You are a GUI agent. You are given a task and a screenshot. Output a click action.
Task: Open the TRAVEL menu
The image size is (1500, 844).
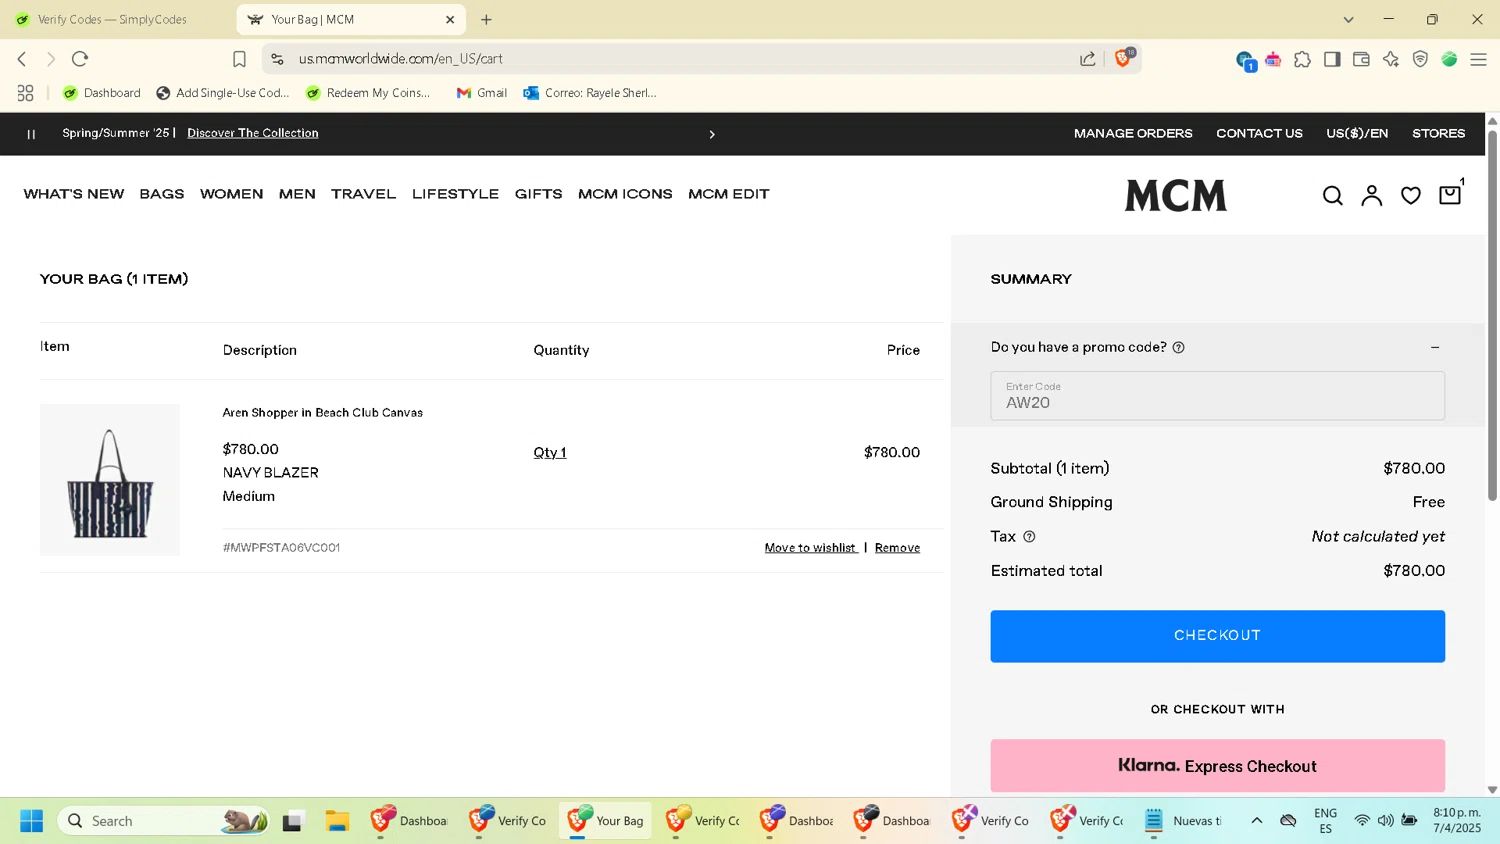click(363, 194)
